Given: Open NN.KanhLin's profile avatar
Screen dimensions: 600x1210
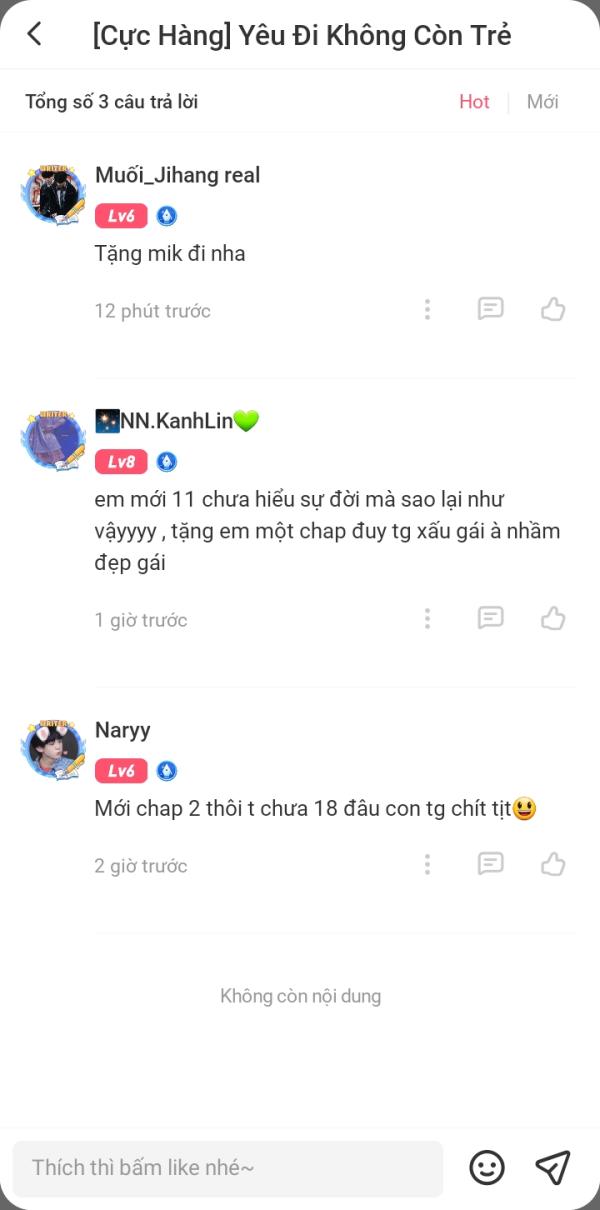Looking at the screenshot, I should pyautogui.click(x=53, y=439).
